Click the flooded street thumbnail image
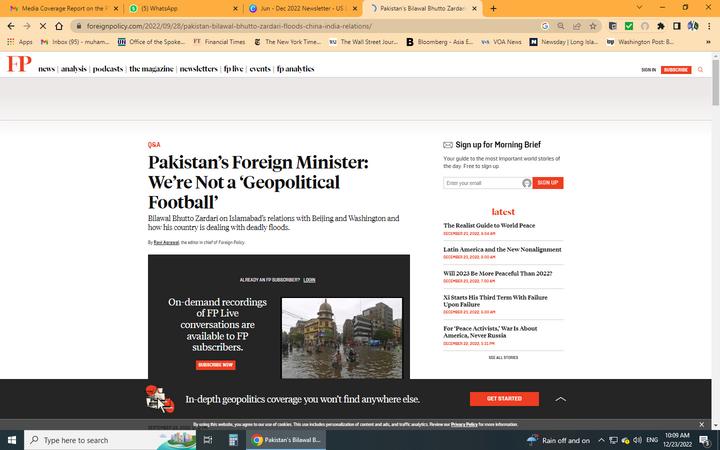The width and height of the screenshot is (720, 450). [342, 338]
